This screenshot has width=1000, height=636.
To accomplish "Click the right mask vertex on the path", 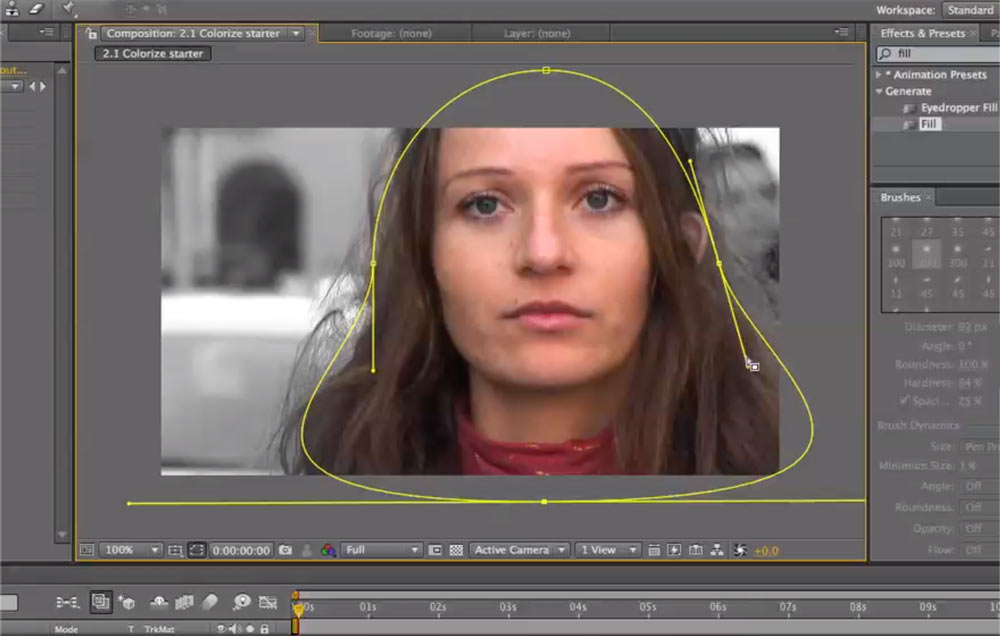I will coord(719,263).
